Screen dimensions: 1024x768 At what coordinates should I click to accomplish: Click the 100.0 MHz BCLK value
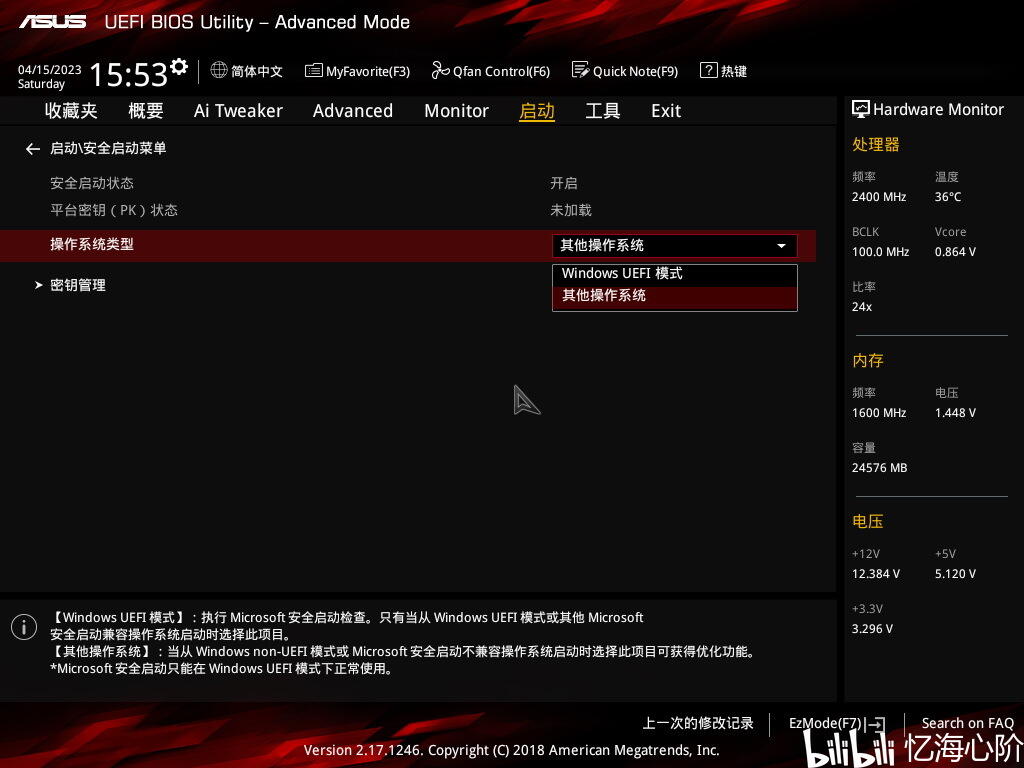click(x=880, y=251)
